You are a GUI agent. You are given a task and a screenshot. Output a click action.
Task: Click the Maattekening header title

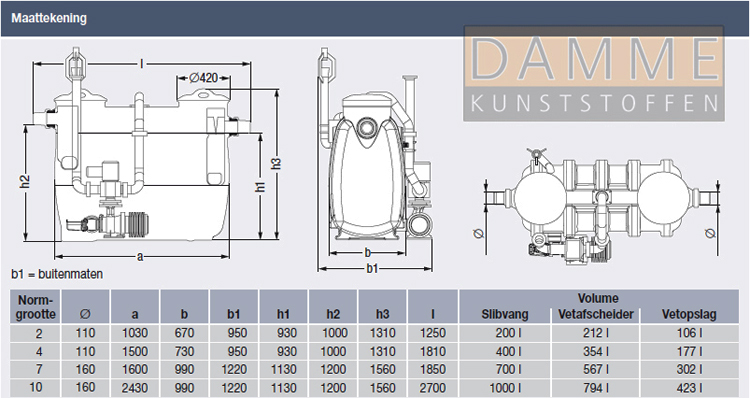click(x=49, y=18)
